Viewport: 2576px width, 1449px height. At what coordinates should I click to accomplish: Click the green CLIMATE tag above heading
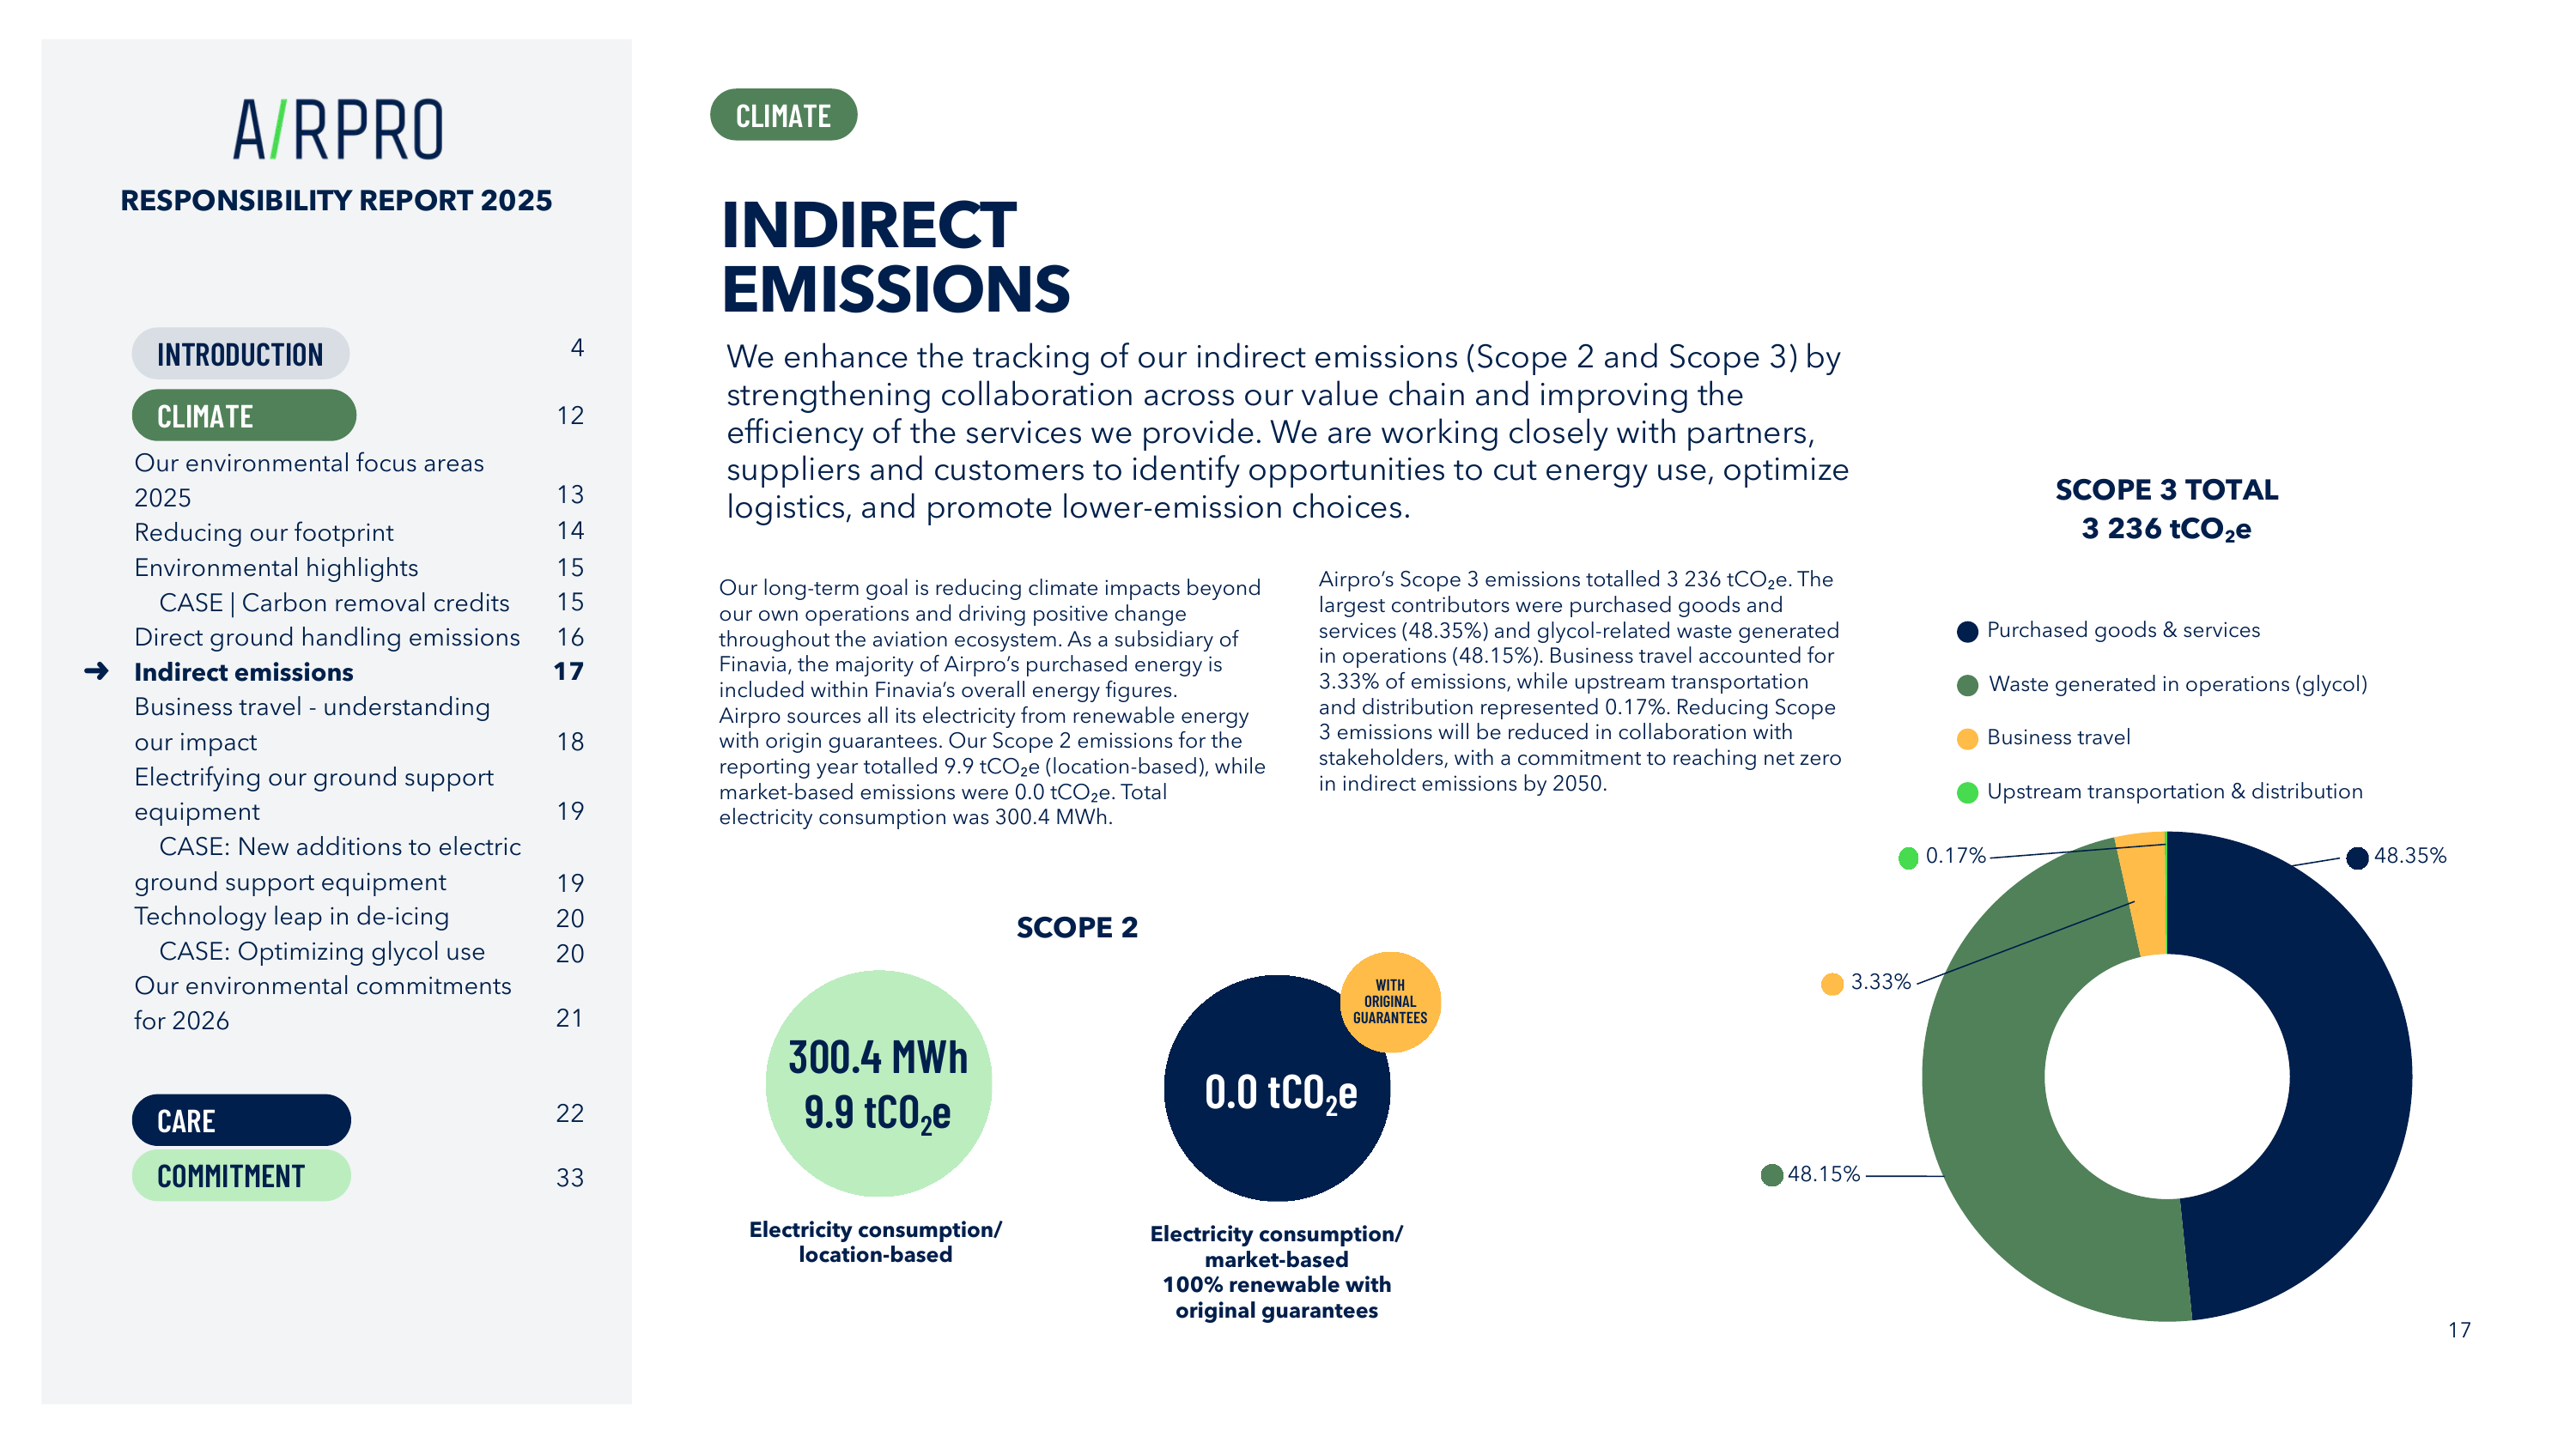783,115
